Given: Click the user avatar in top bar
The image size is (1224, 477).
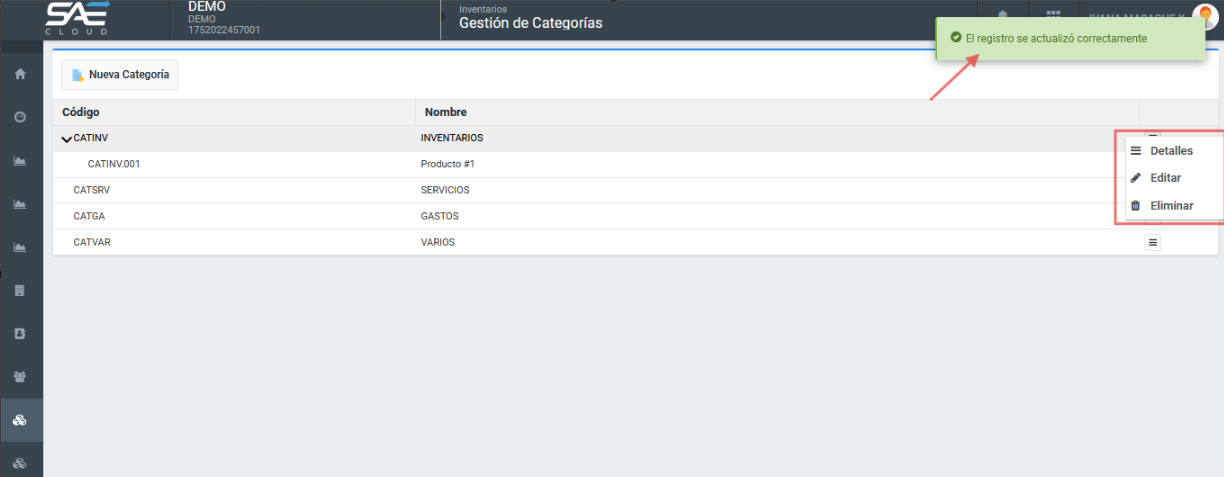Looking at the screenshot, I should click(1204, 17).
